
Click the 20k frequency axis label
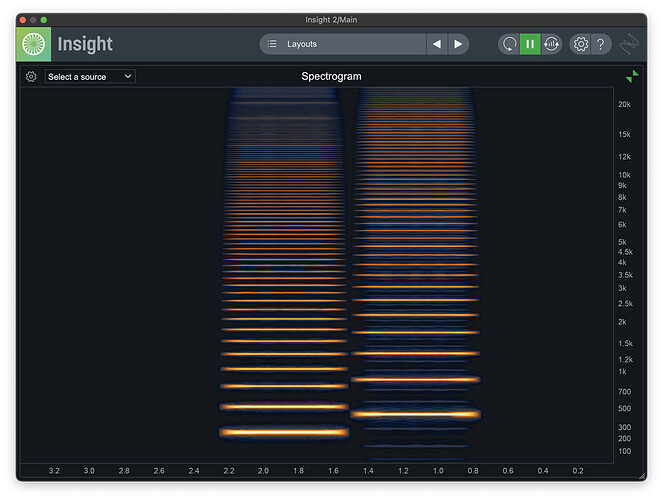(x=624, y=104)
